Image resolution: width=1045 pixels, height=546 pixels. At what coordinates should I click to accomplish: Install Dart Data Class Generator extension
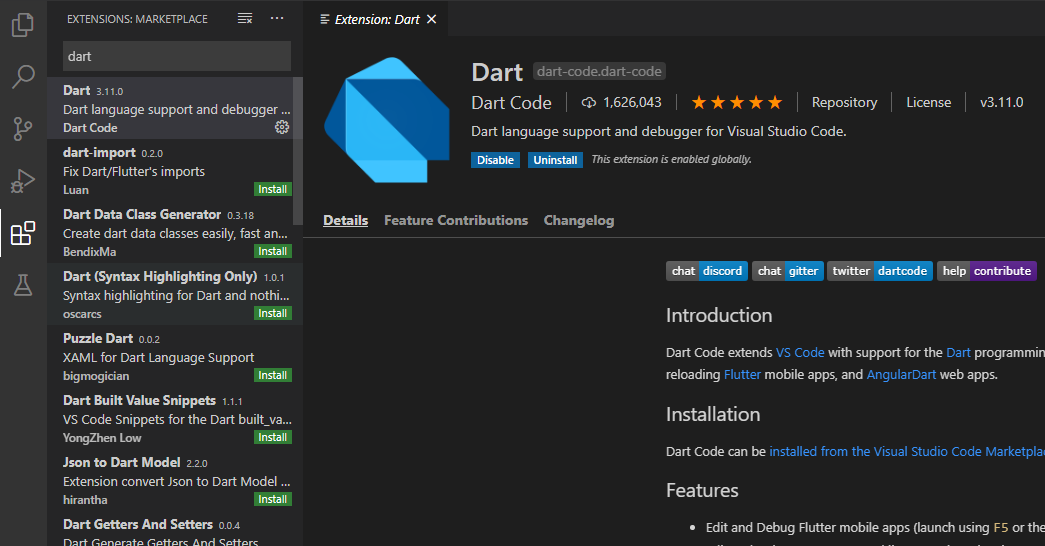(x=273, y=251)
